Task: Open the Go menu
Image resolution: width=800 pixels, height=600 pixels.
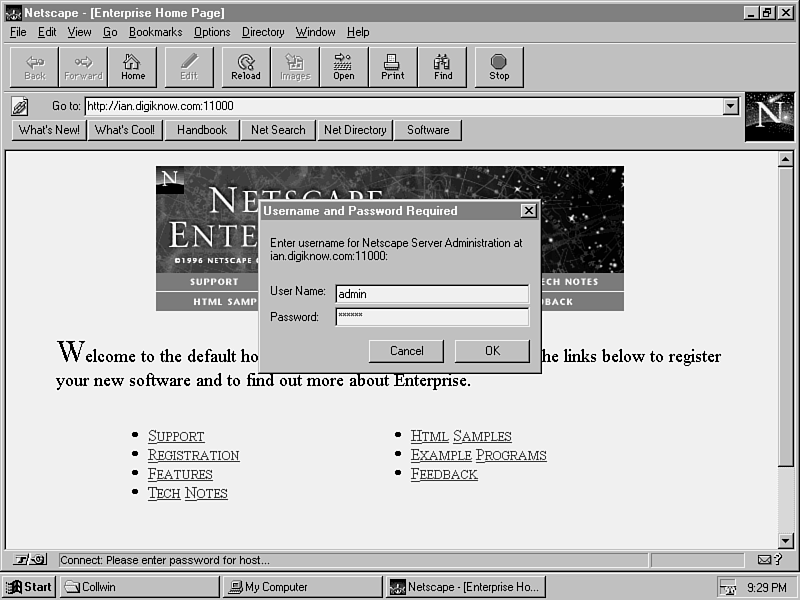Action: tap(110, 32)
